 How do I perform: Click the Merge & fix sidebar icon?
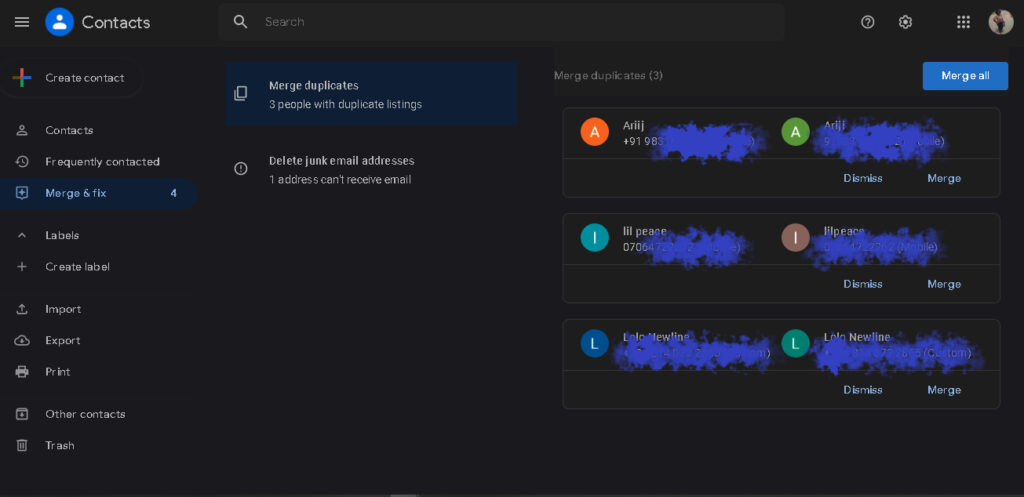pos(22,193)
